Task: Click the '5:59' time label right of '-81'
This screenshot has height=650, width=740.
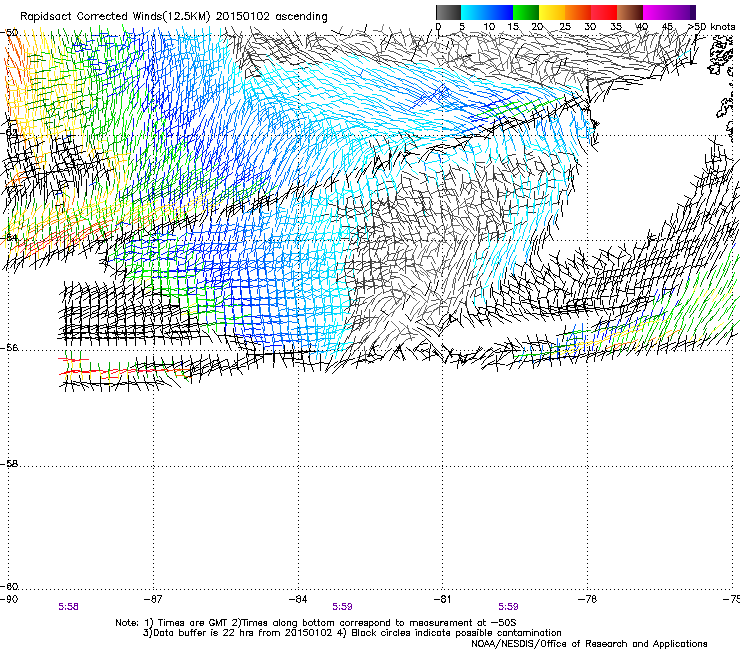Action: 508,607
